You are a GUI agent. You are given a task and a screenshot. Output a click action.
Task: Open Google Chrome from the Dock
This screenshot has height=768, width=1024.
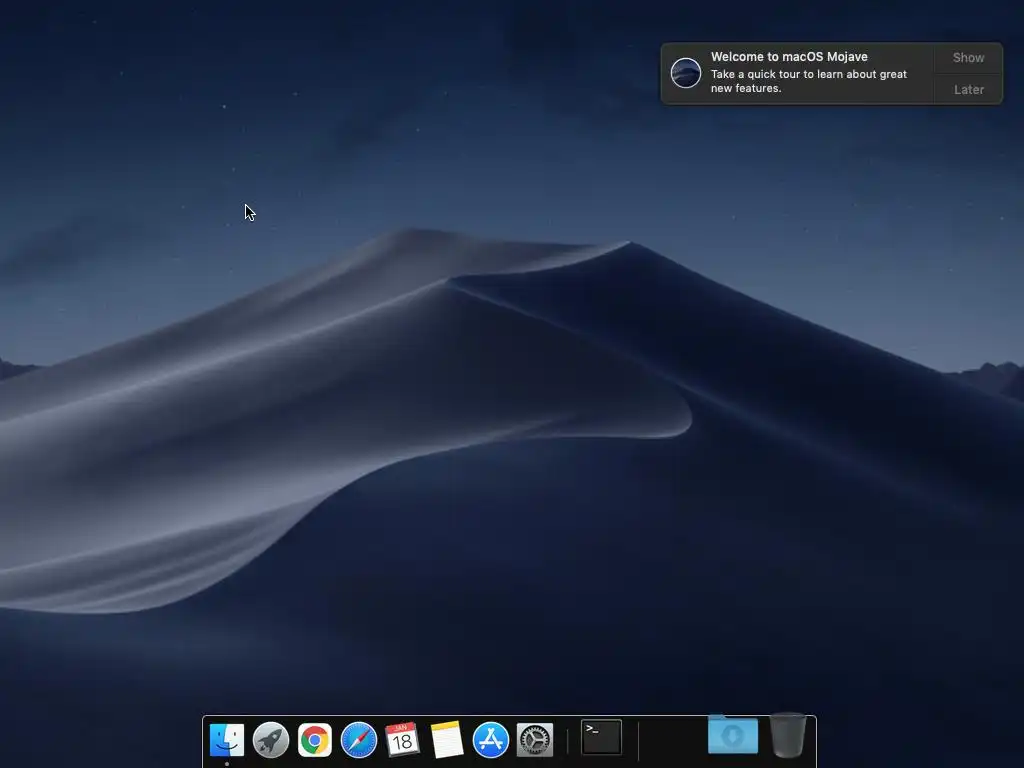[x=315, y=740]
